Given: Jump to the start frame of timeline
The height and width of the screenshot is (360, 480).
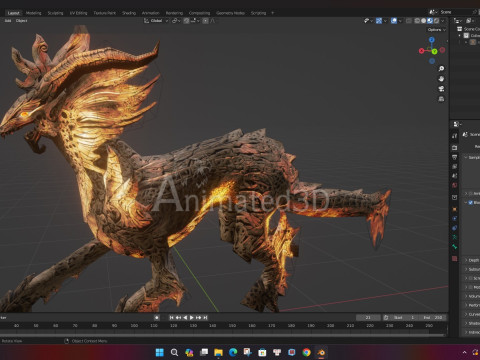Looking at the screenshot, I should click(x=172, y=318).
